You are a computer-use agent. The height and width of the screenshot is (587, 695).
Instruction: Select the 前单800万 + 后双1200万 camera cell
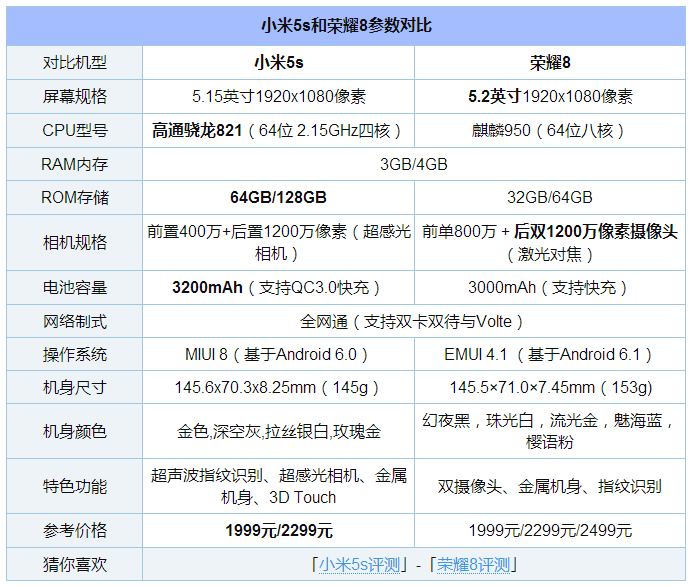click(x=550, y=243)
